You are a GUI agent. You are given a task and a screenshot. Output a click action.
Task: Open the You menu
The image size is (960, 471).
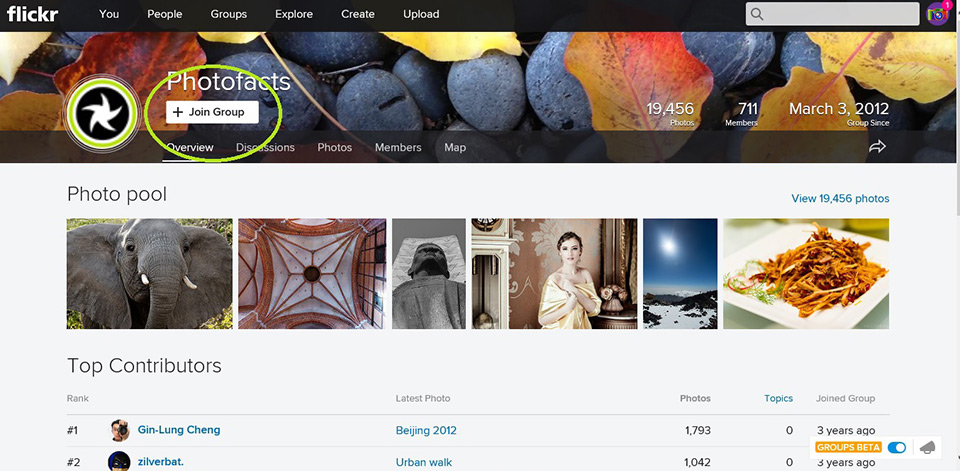109,14
